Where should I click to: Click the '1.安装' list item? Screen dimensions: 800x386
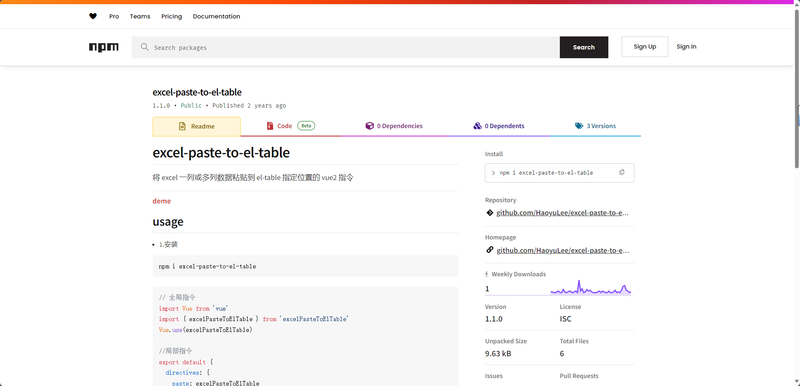168,244
